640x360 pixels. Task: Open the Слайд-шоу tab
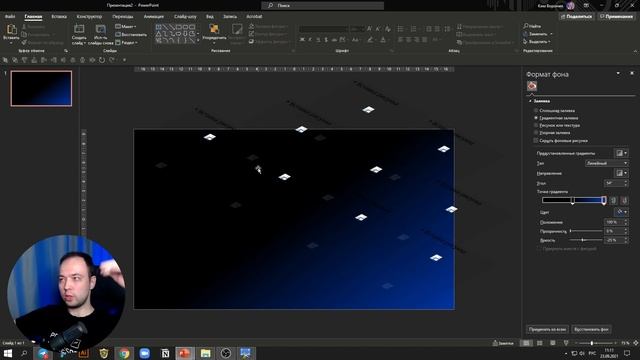185,17
